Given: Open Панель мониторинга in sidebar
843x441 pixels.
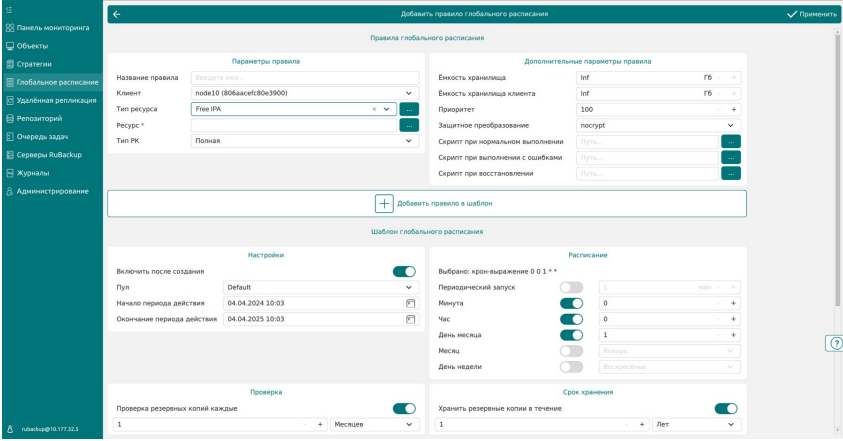Looking at the screenshot, I should [52, 28].
